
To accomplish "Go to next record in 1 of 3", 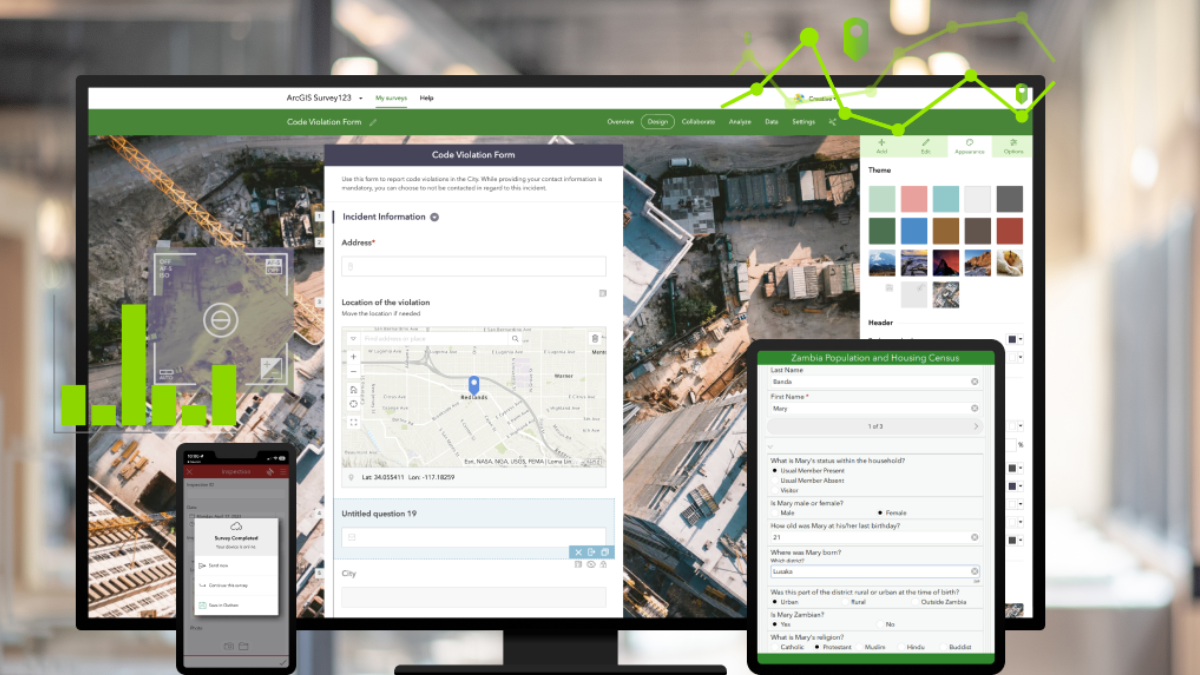I will pos(976,426).
